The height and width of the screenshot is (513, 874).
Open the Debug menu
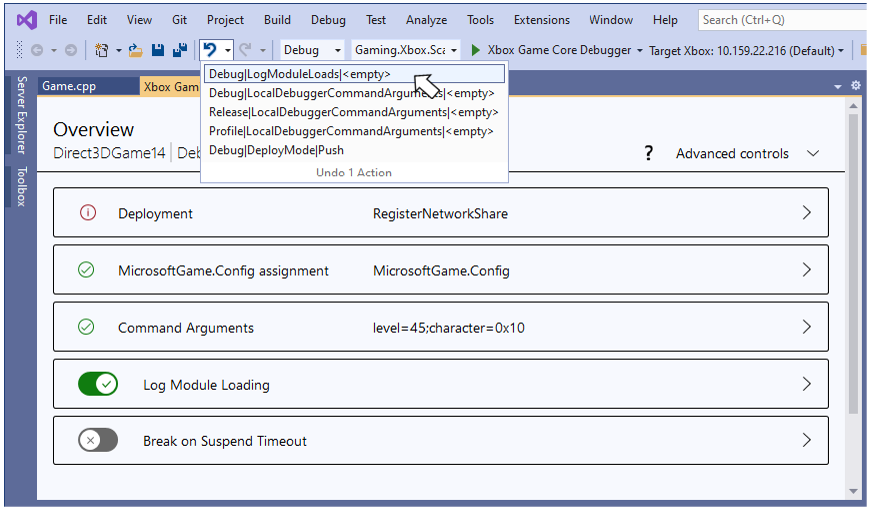coord(328,20)
